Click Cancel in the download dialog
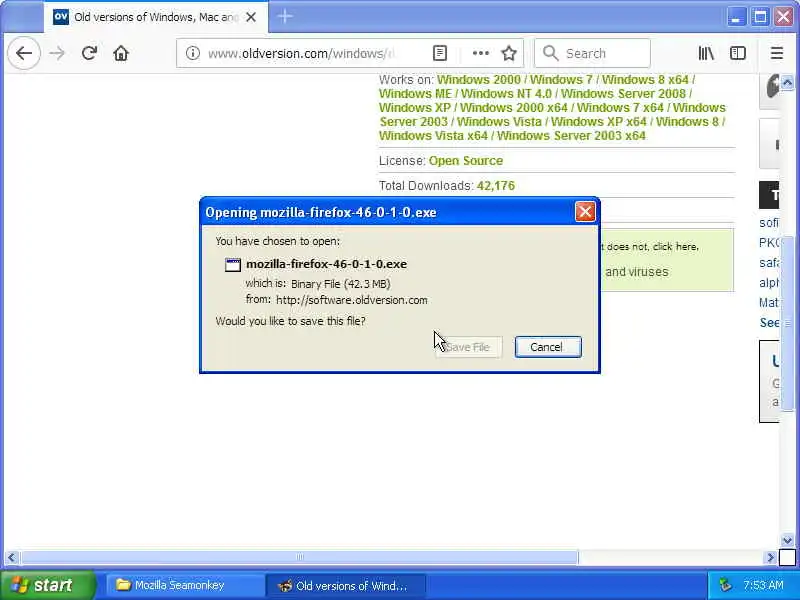The height and width of the screenshot is (600, 800). (548, 347)
